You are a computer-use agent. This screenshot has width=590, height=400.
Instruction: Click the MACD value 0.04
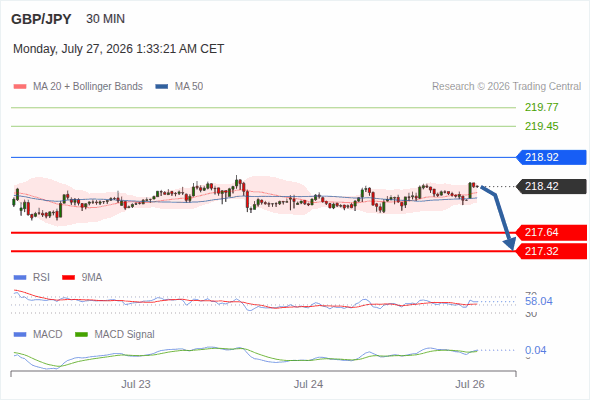pyautogui.click(x=535, y=350)
